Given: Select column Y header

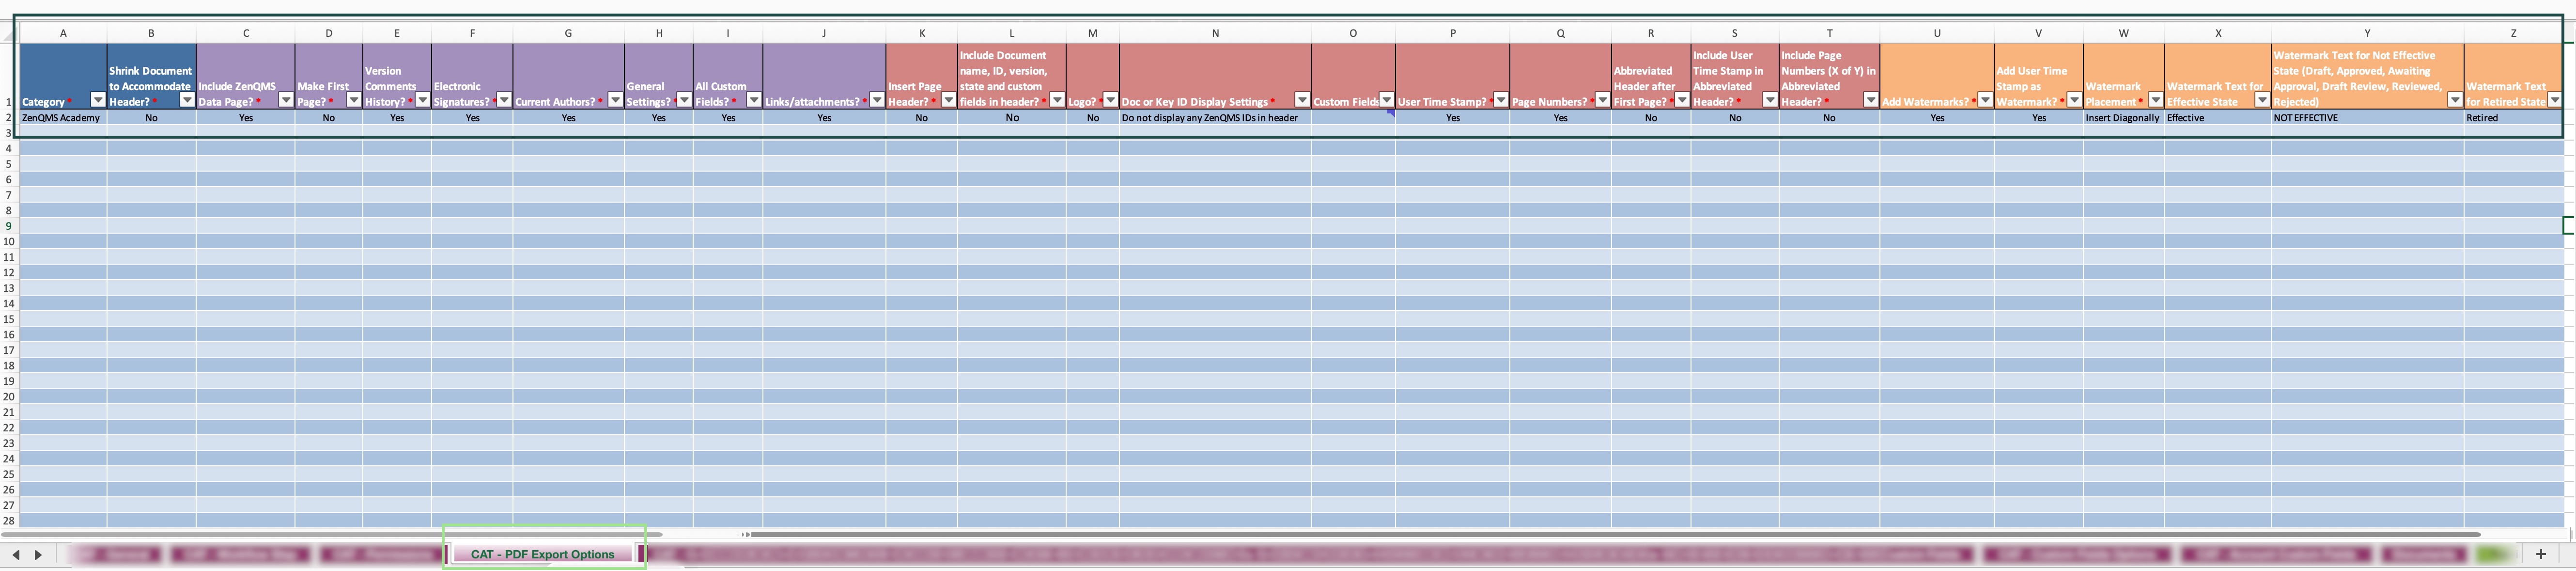Looking at the screenshot, I should (2367, 33).
